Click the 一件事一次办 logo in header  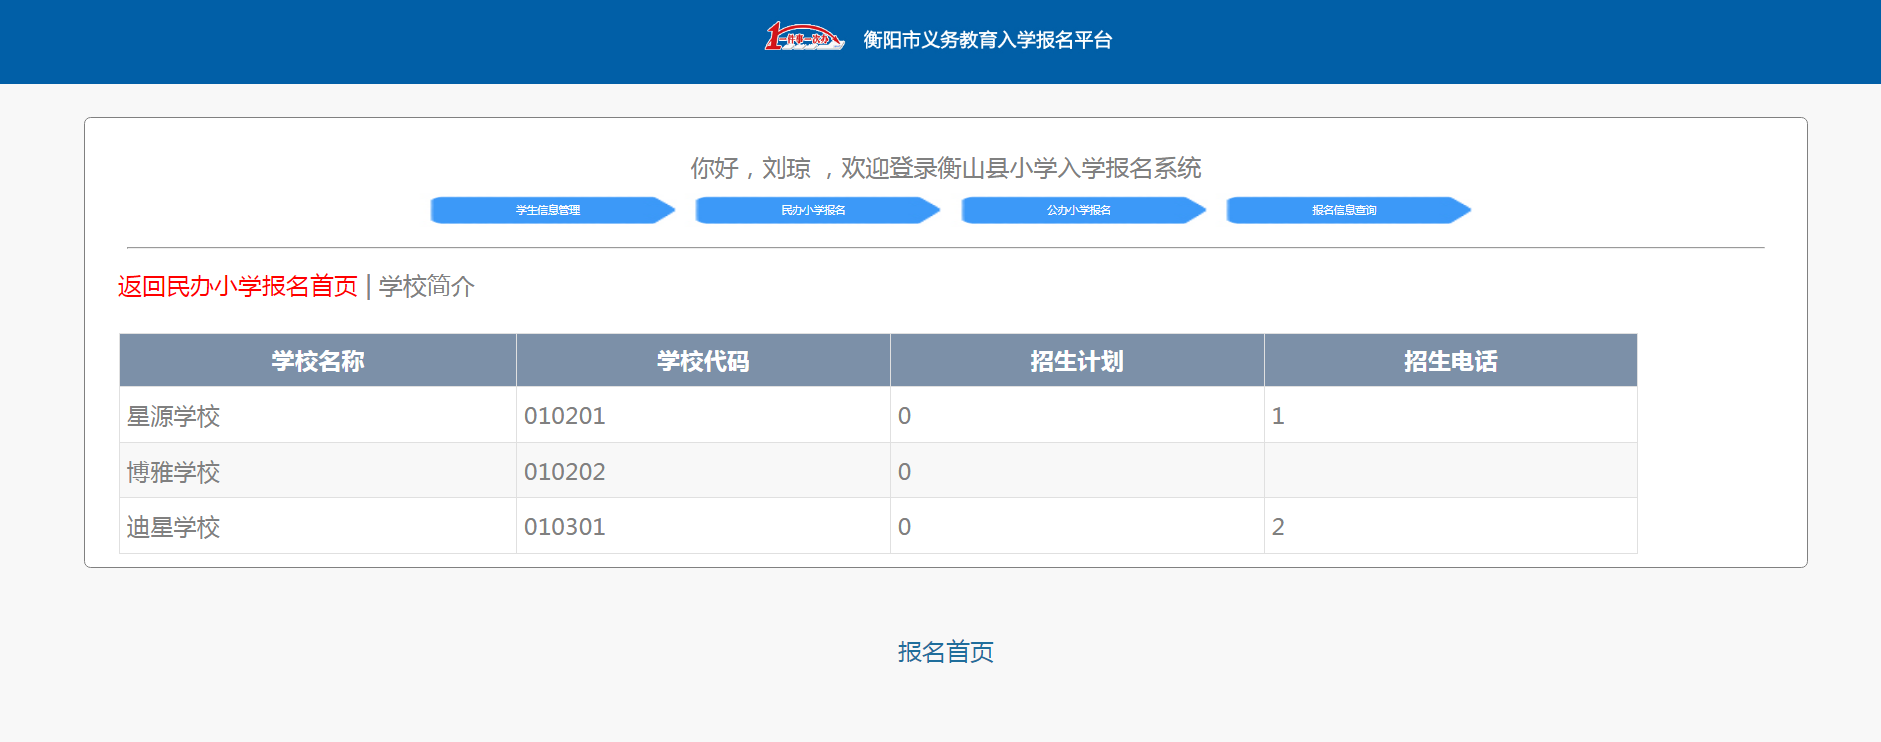tap(804, 38)
